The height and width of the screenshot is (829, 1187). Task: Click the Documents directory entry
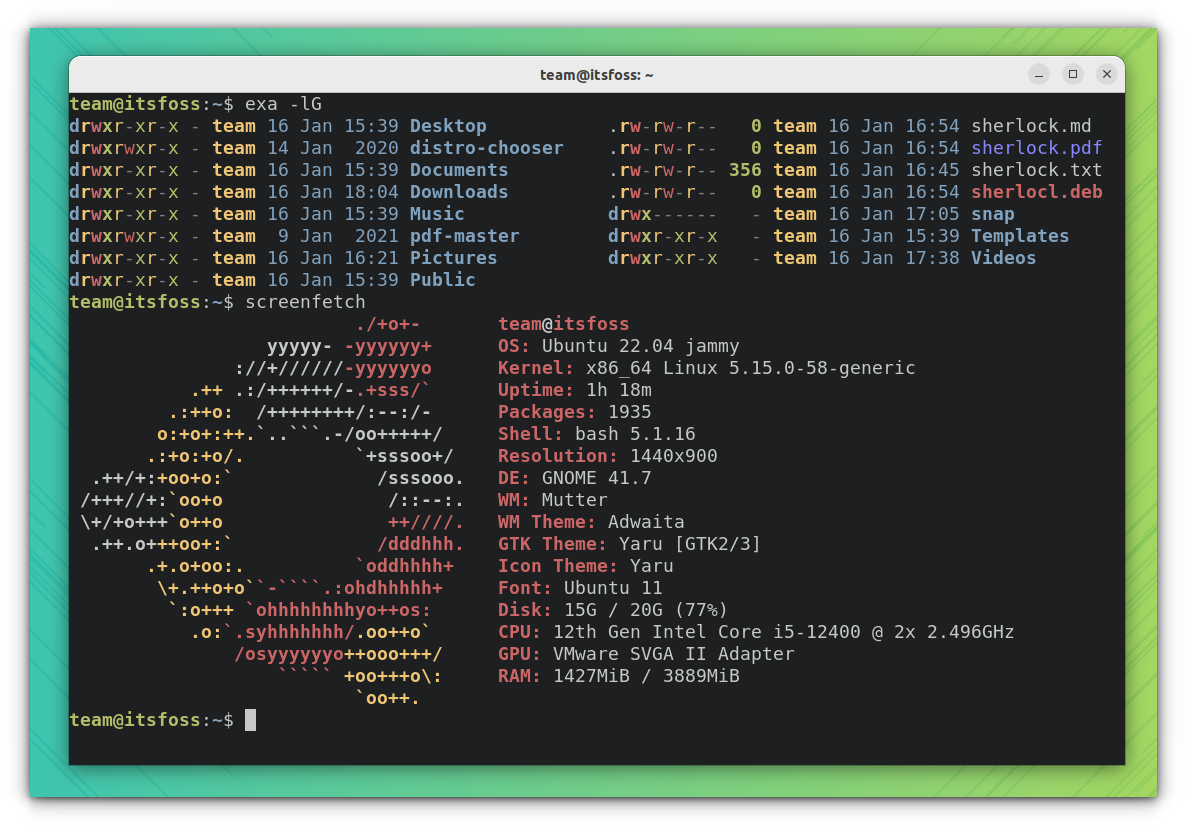pyautogui.click(x=458, y=170)
